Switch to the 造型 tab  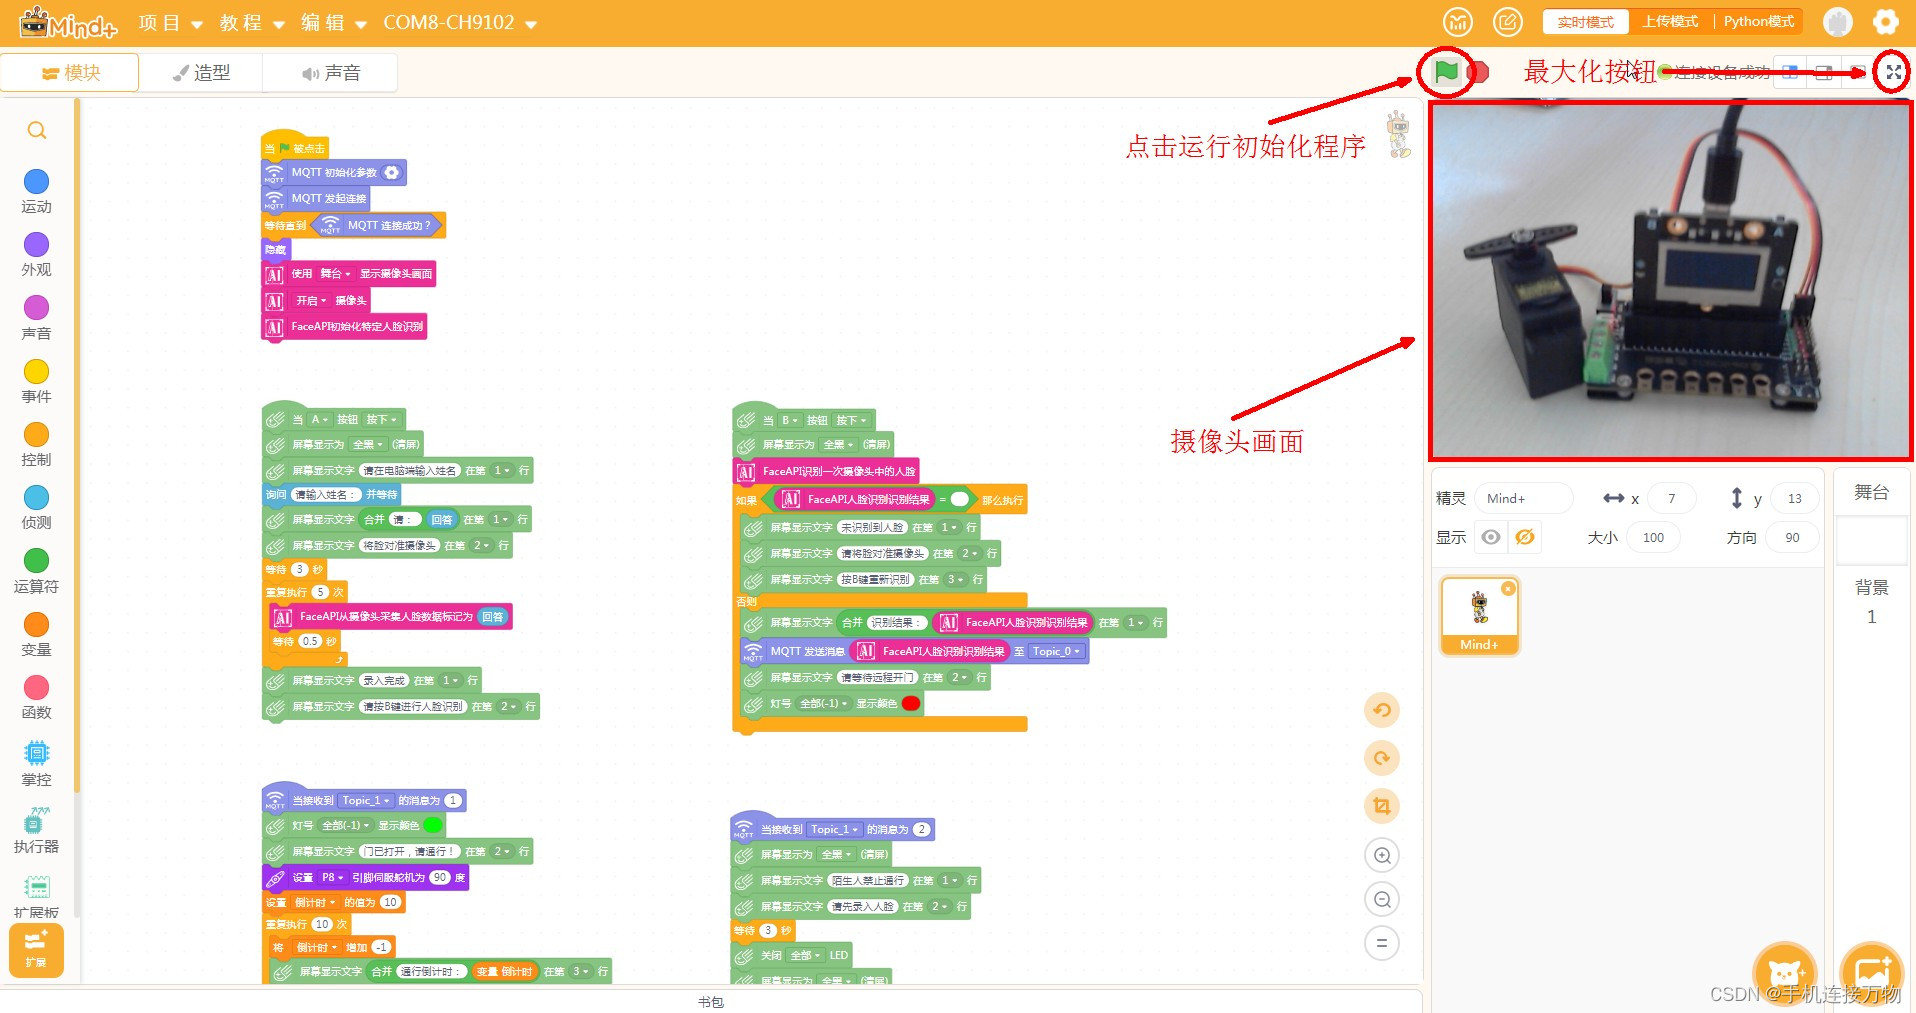pyautogui.click(x=201, y=73)
